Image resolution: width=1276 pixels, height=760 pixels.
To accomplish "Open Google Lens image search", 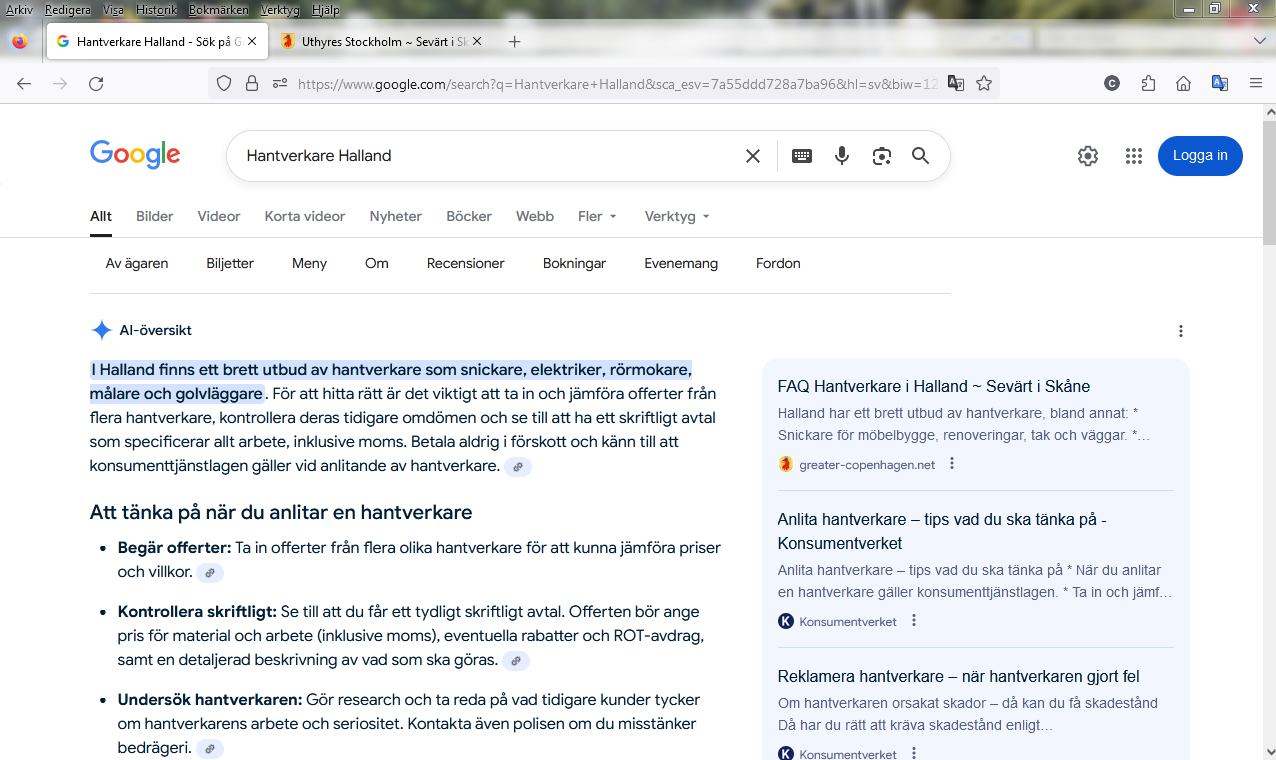I will pos(881,156).
